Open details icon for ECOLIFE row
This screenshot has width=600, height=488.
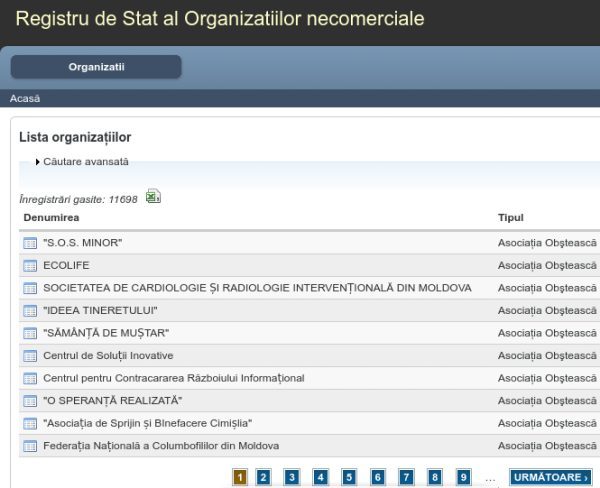[x=30, y=266]
